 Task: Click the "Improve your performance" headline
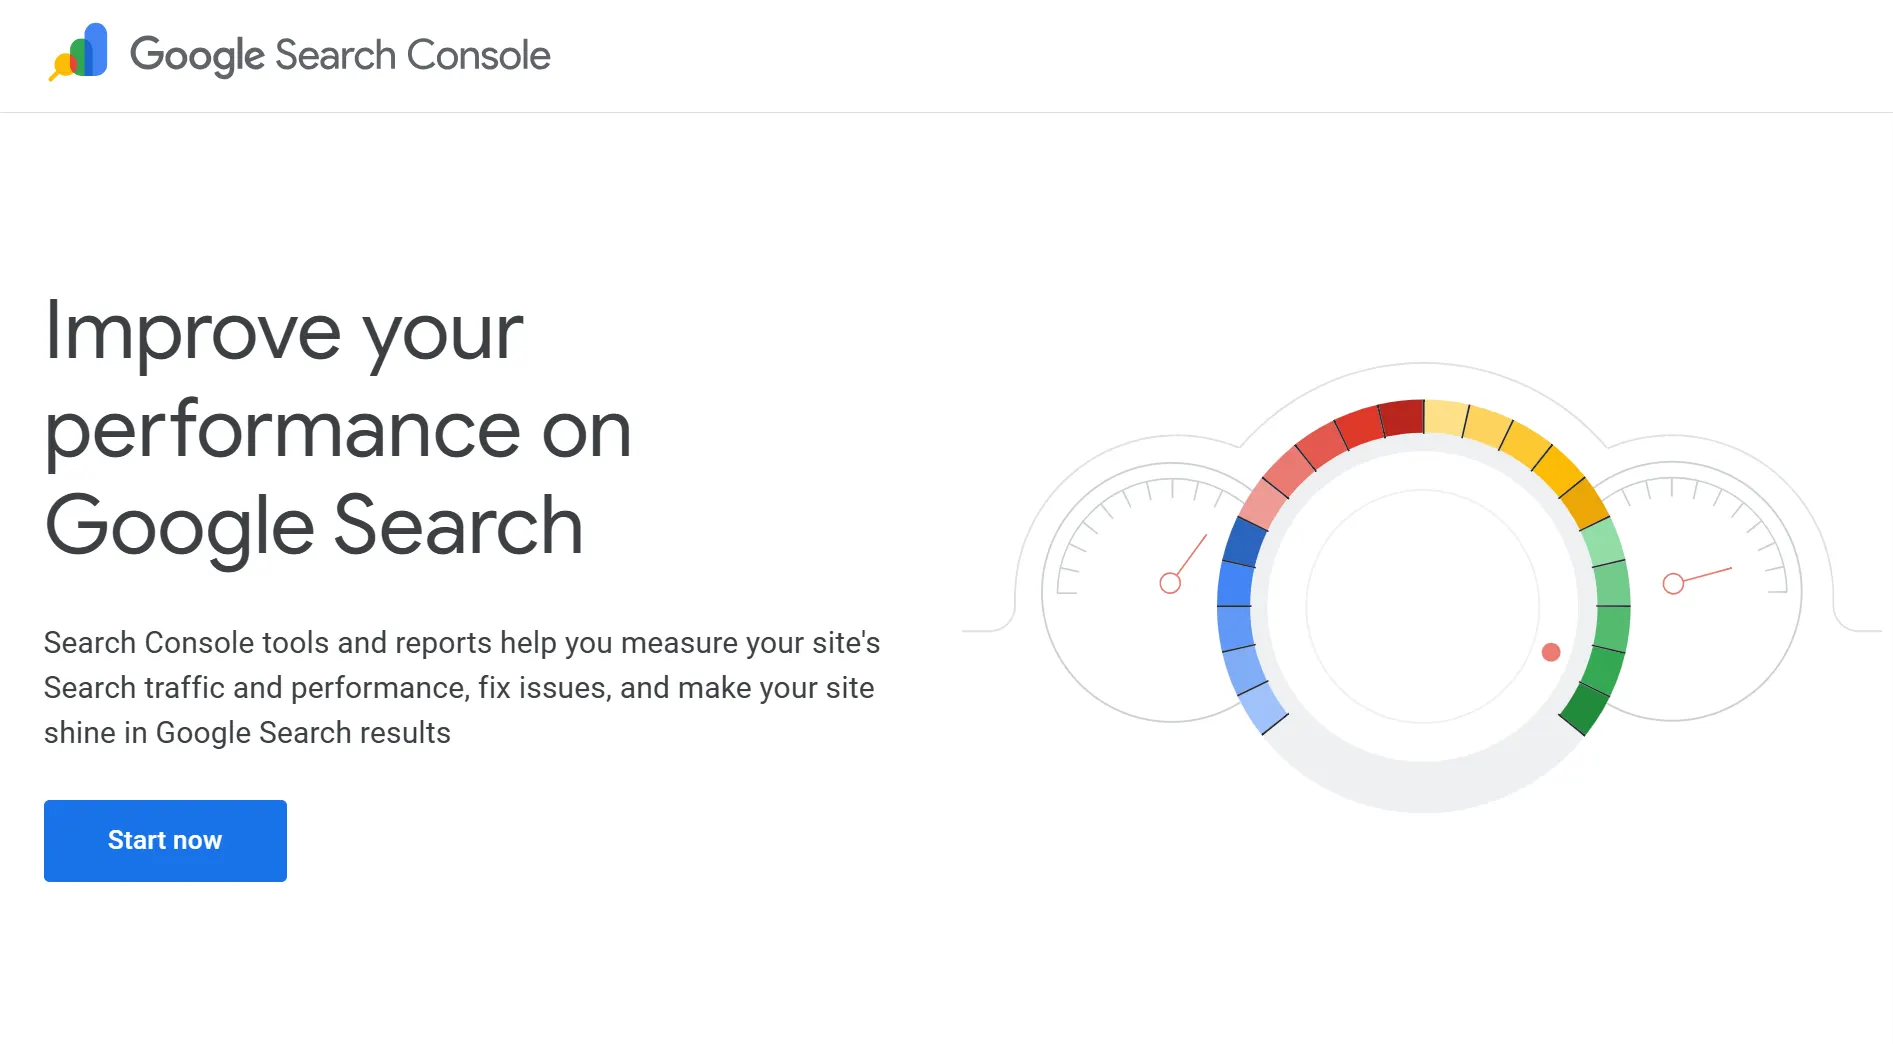pyautogui.click(x=338, y=428)
